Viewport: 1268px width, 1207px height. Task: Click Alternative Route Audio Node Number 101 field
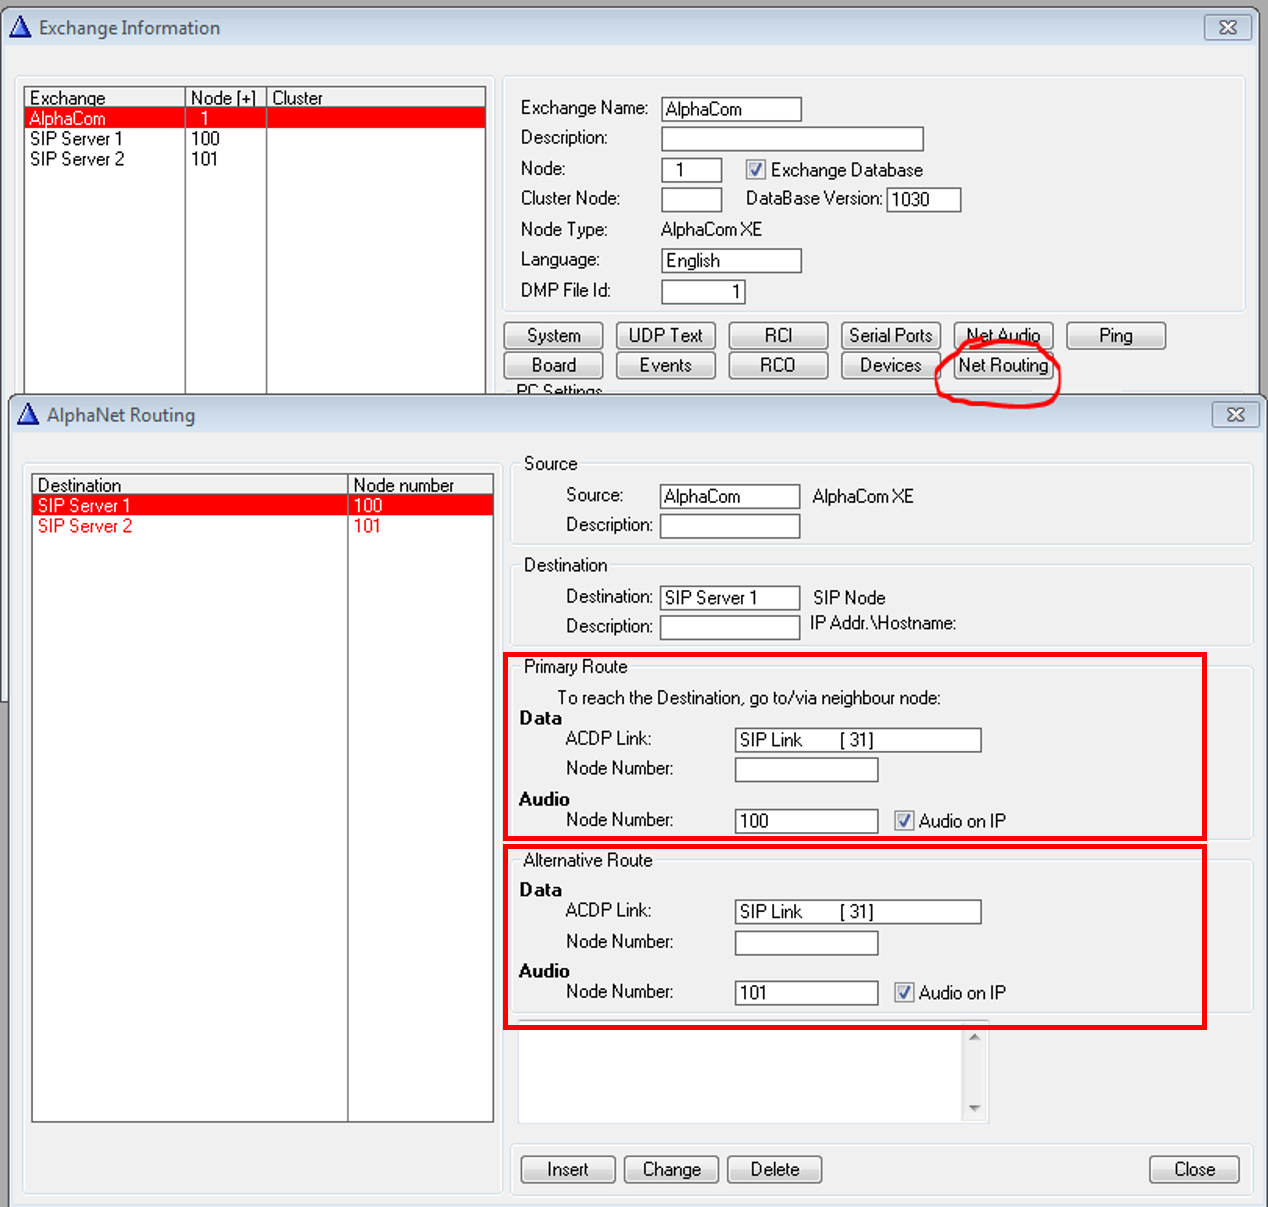806,993
